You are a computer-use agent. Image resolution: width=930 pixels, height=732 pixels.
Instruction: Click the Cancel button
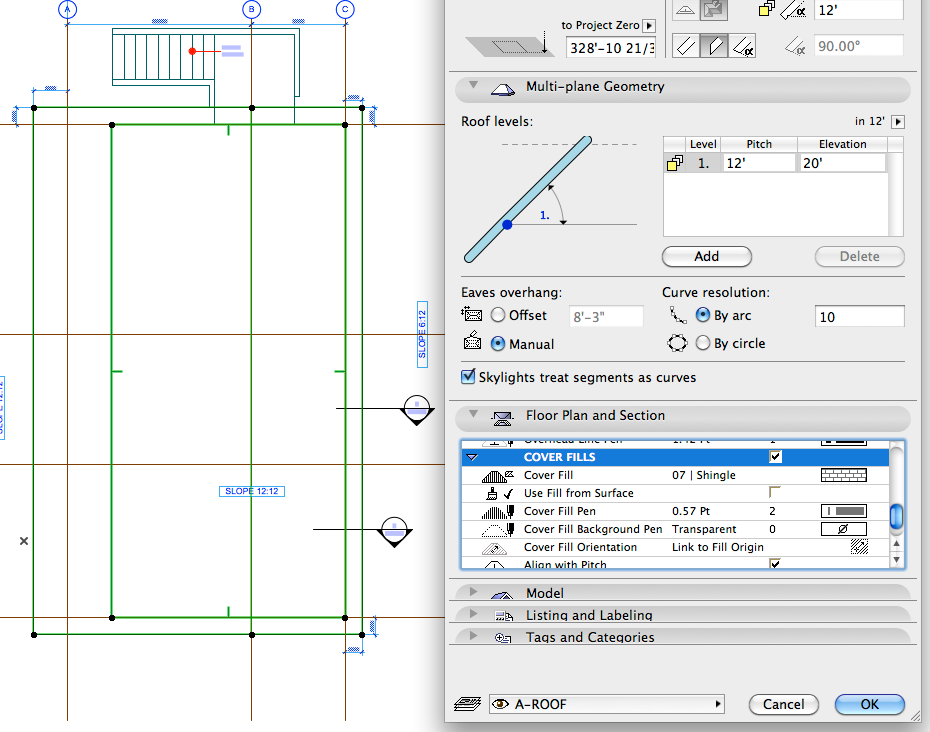(784, 704)
